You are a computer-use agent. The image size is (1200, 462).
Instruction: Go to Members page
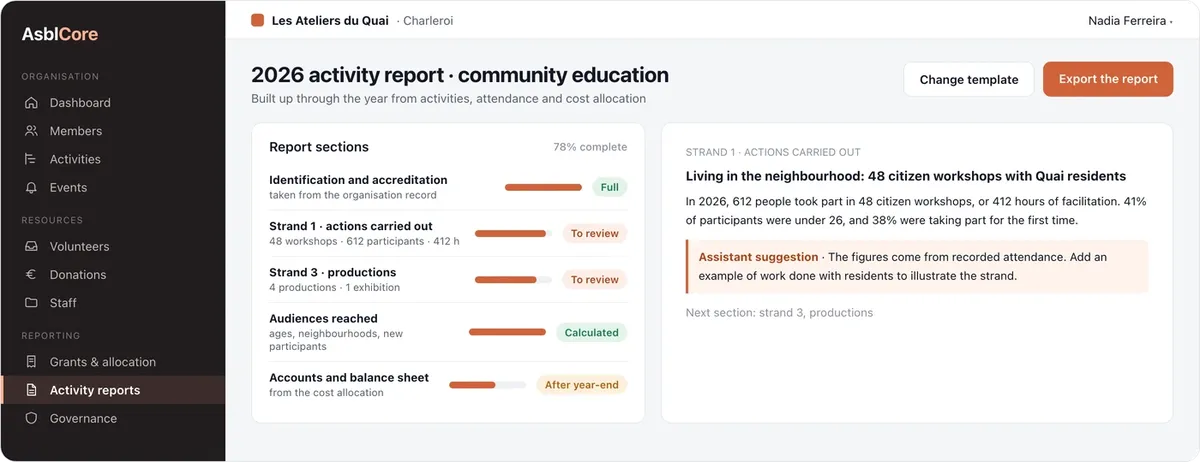[113, 131]
